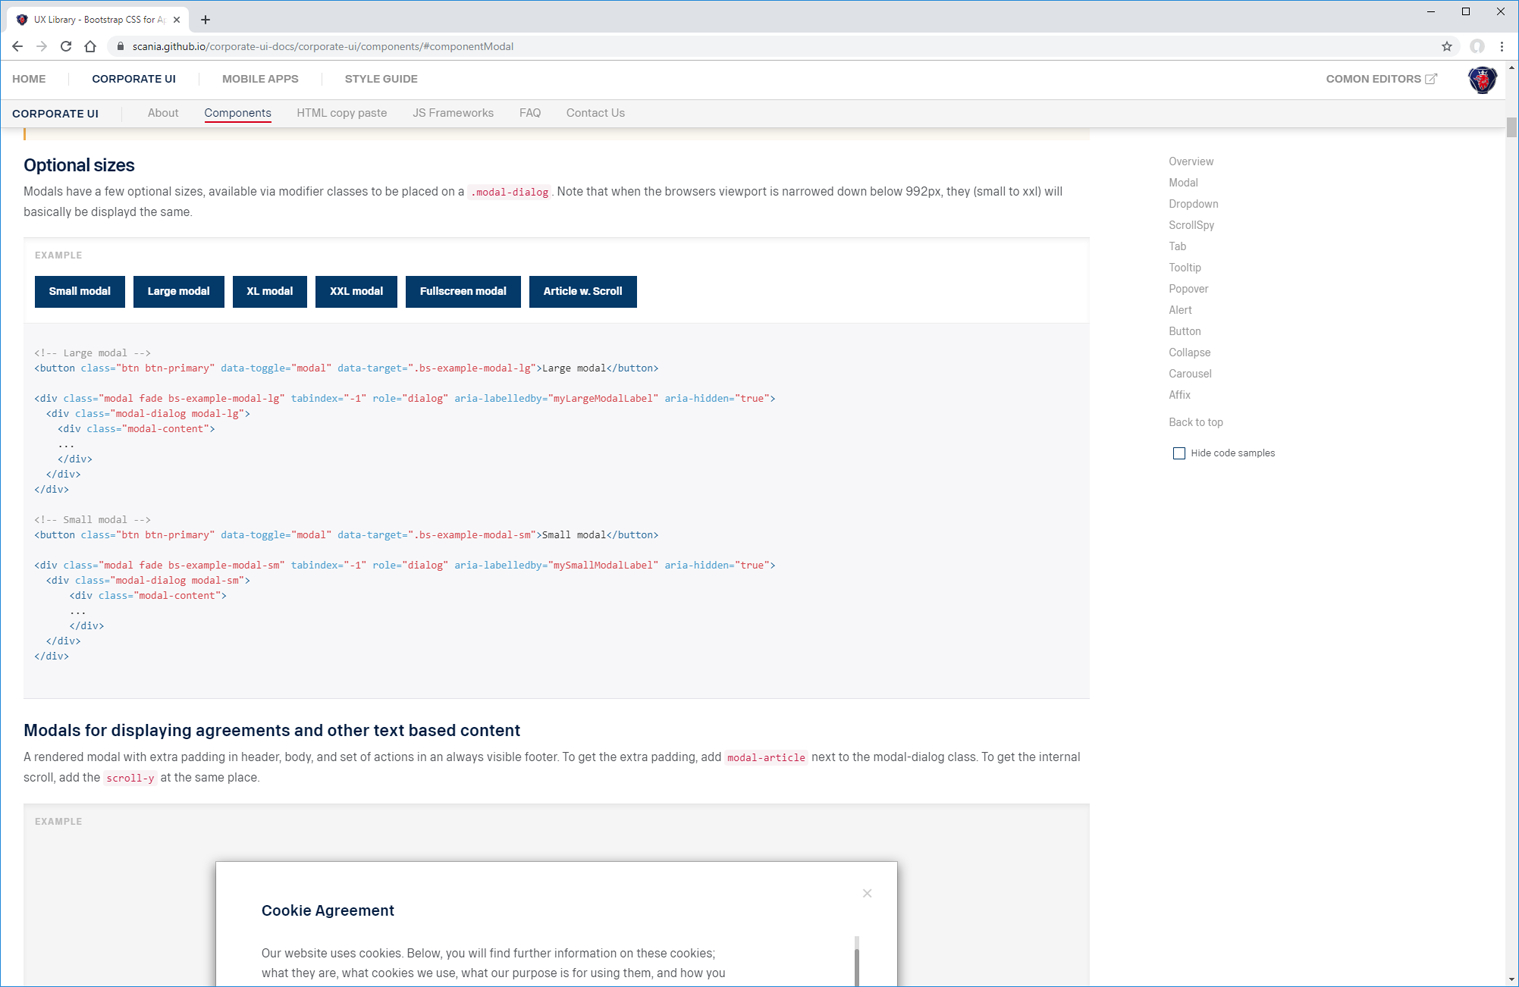Click the Back to top link
1519x987 pixels.
coord(1195,422)
